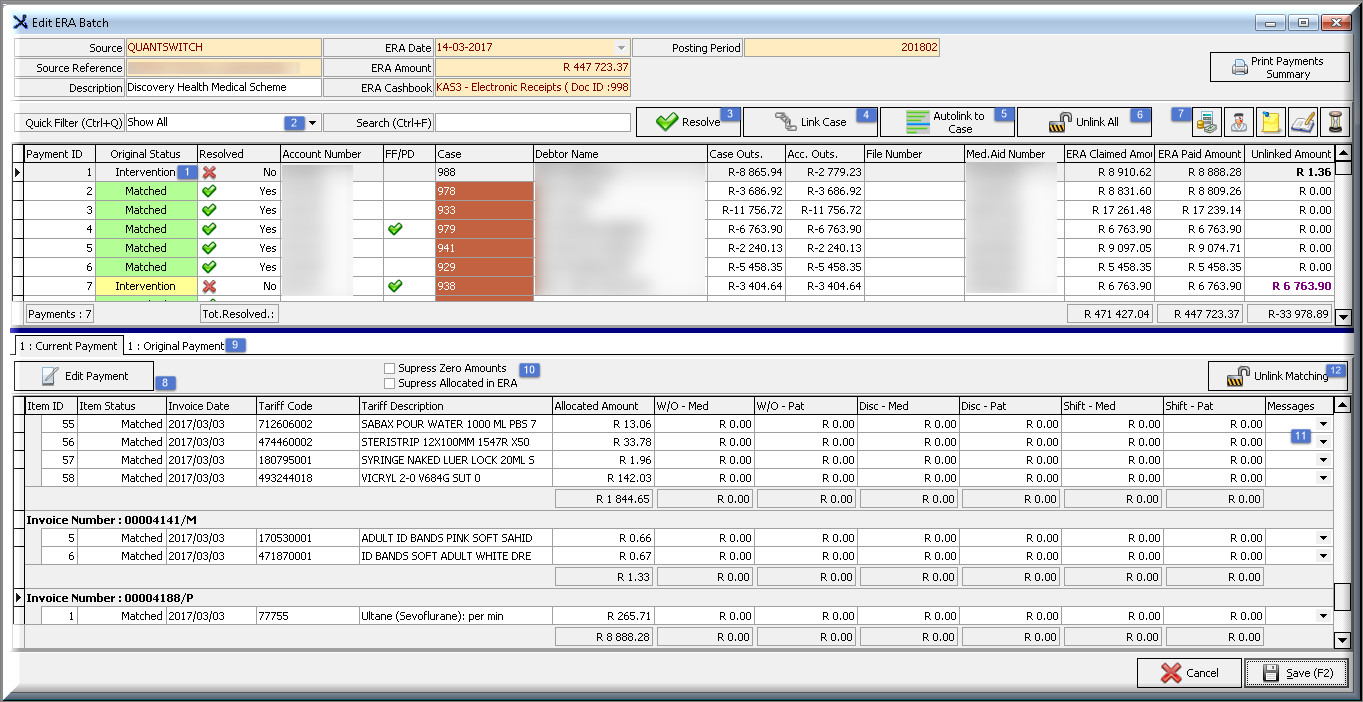
Task: Click green check resolved icon for payment 2
Action: (209, 191)
